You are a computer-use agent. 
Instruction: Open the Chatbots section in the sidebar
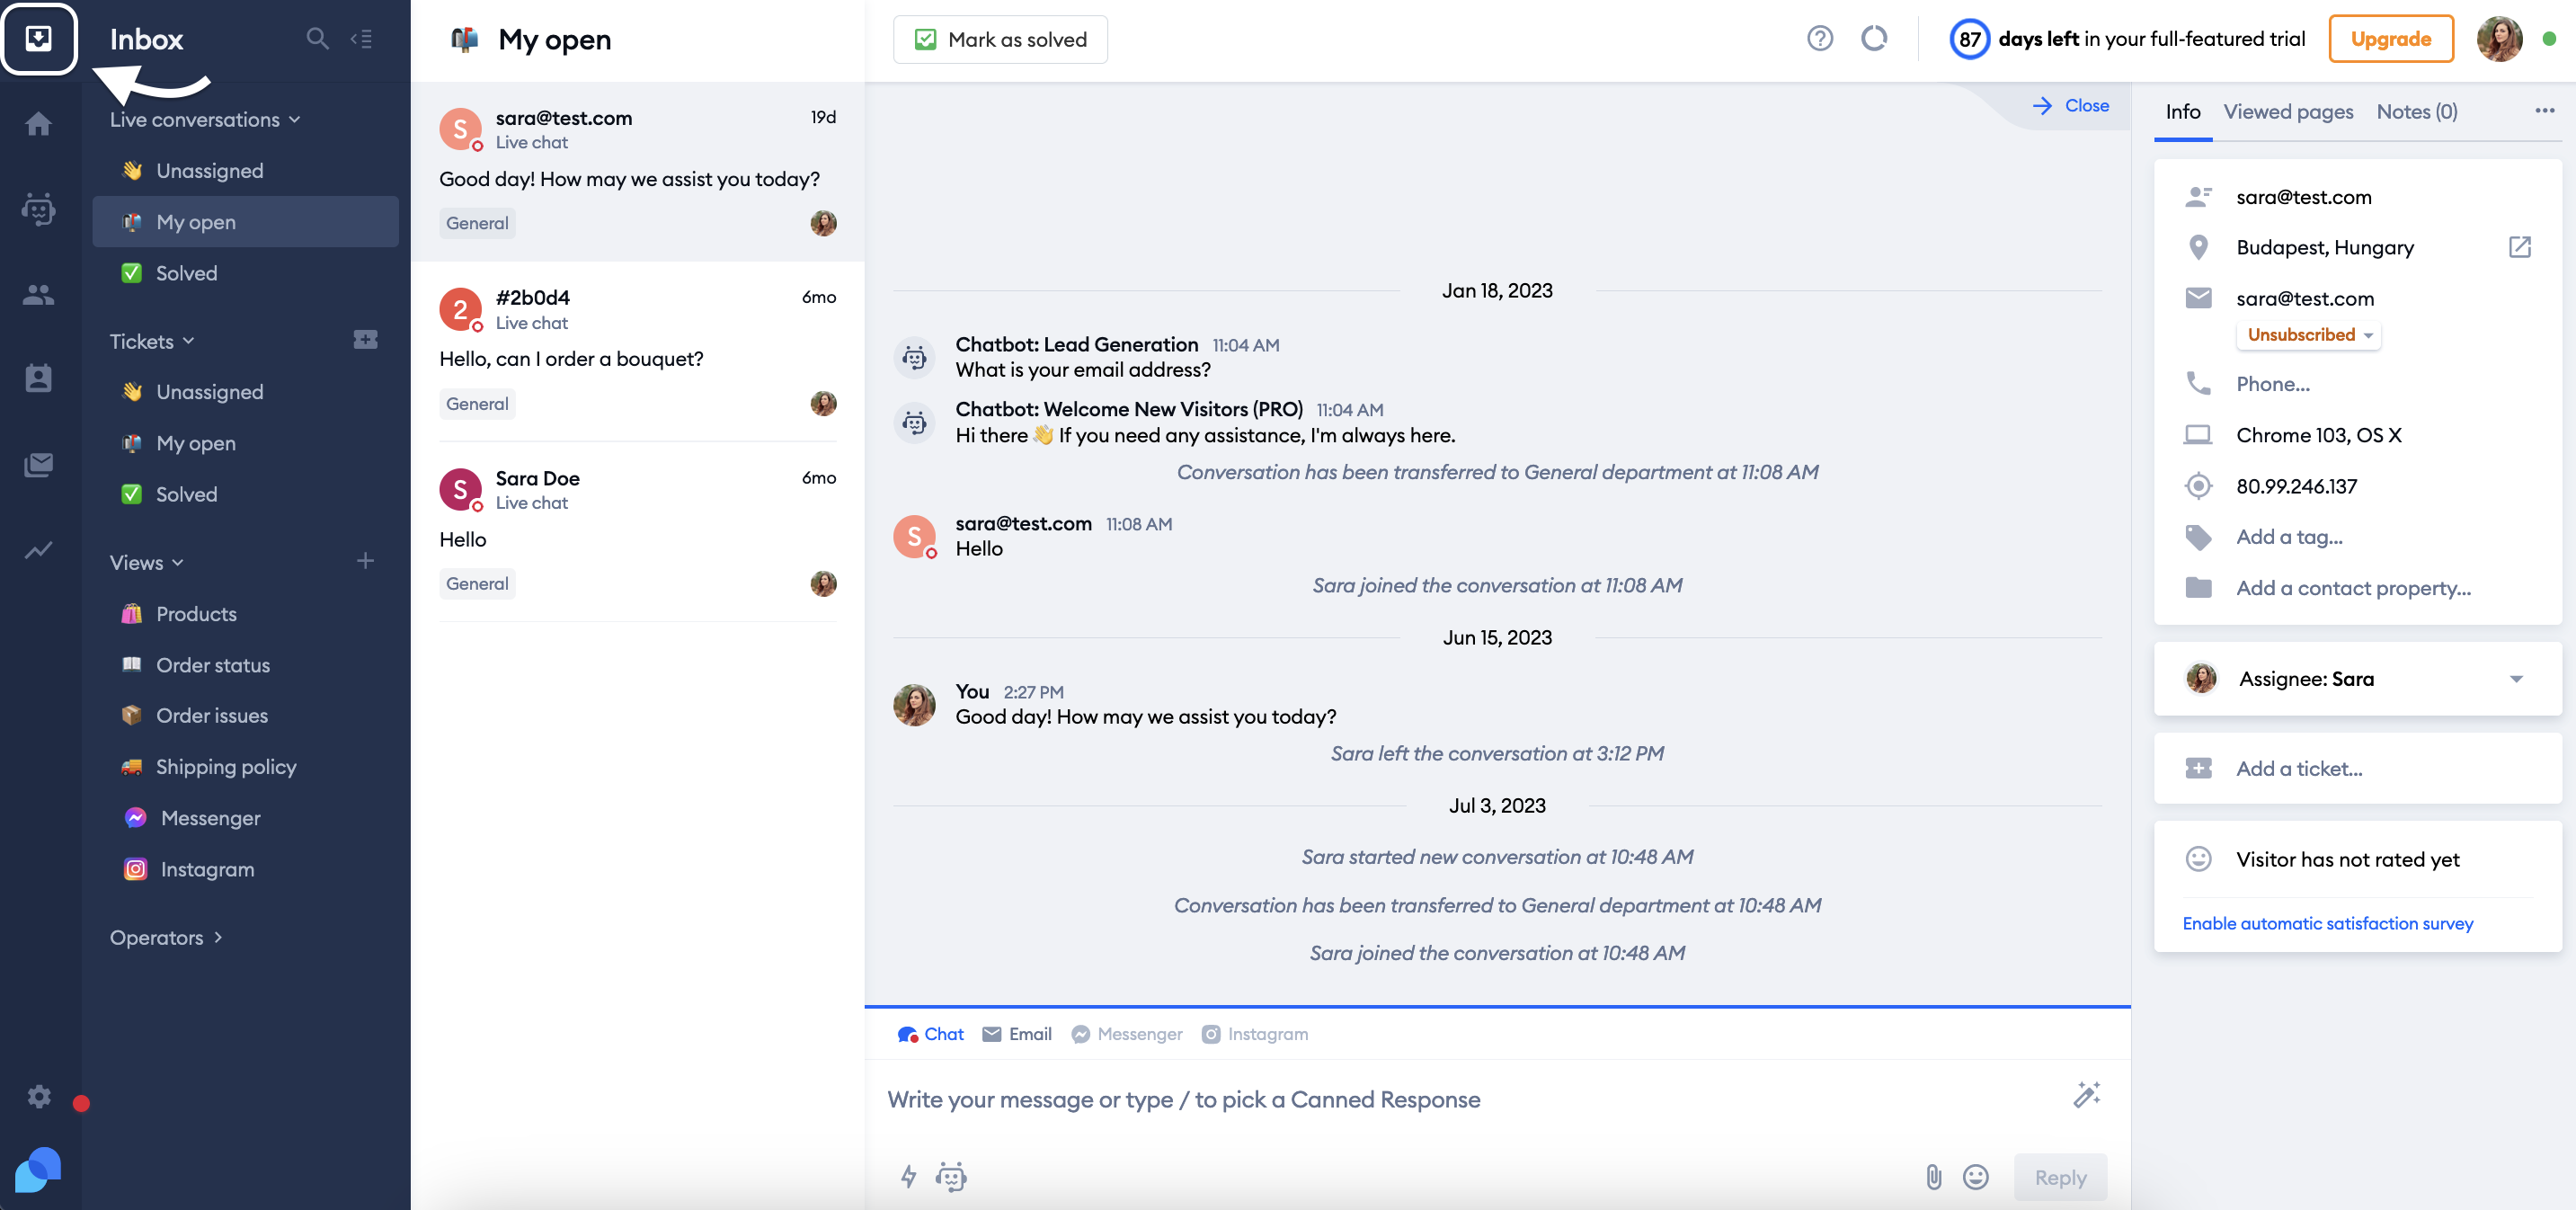pyautogui.click(x=39, y=210)
